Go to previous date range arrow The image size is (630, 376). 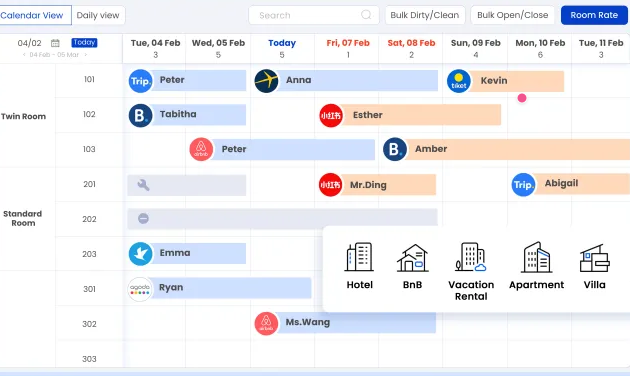tap(24, 55)
